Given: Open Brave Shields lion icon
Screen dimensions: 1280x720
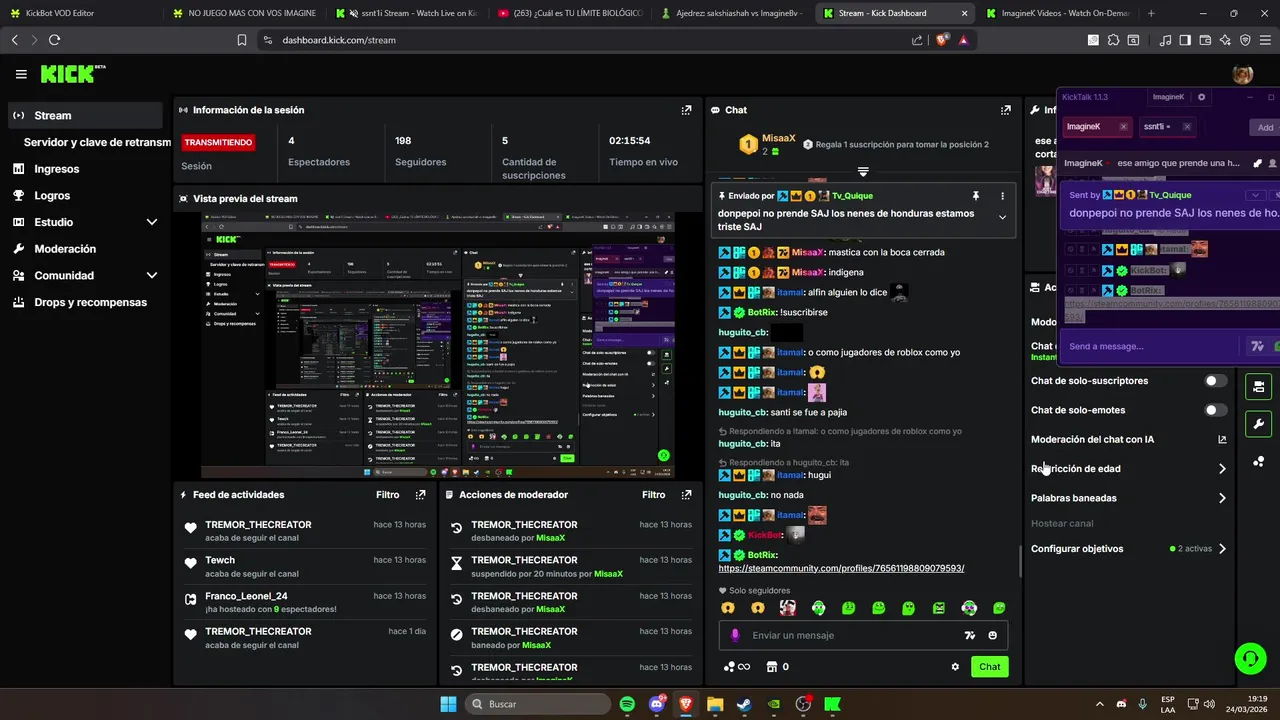Looking at the screenshot, I should pos(942,40).
